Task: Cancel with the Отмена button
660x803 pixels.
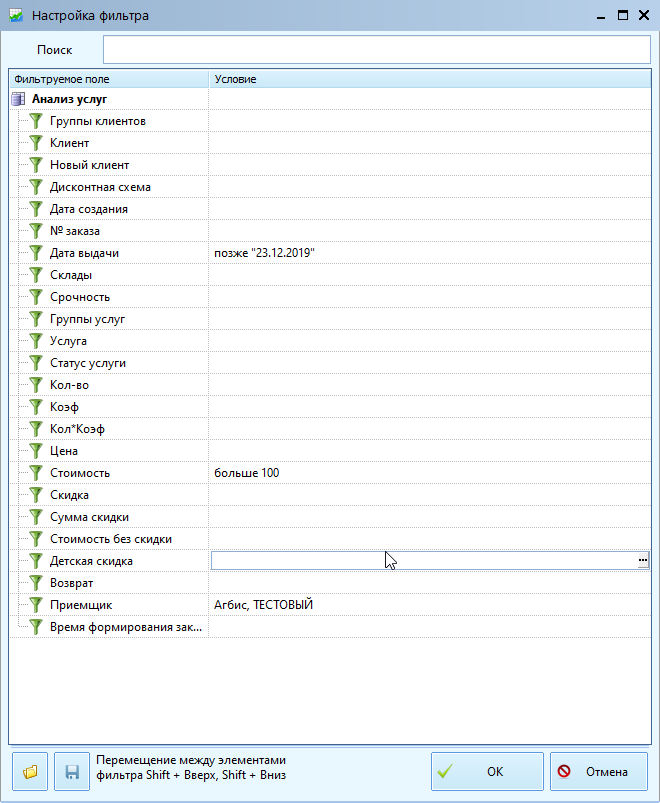Action: (599, 771)
